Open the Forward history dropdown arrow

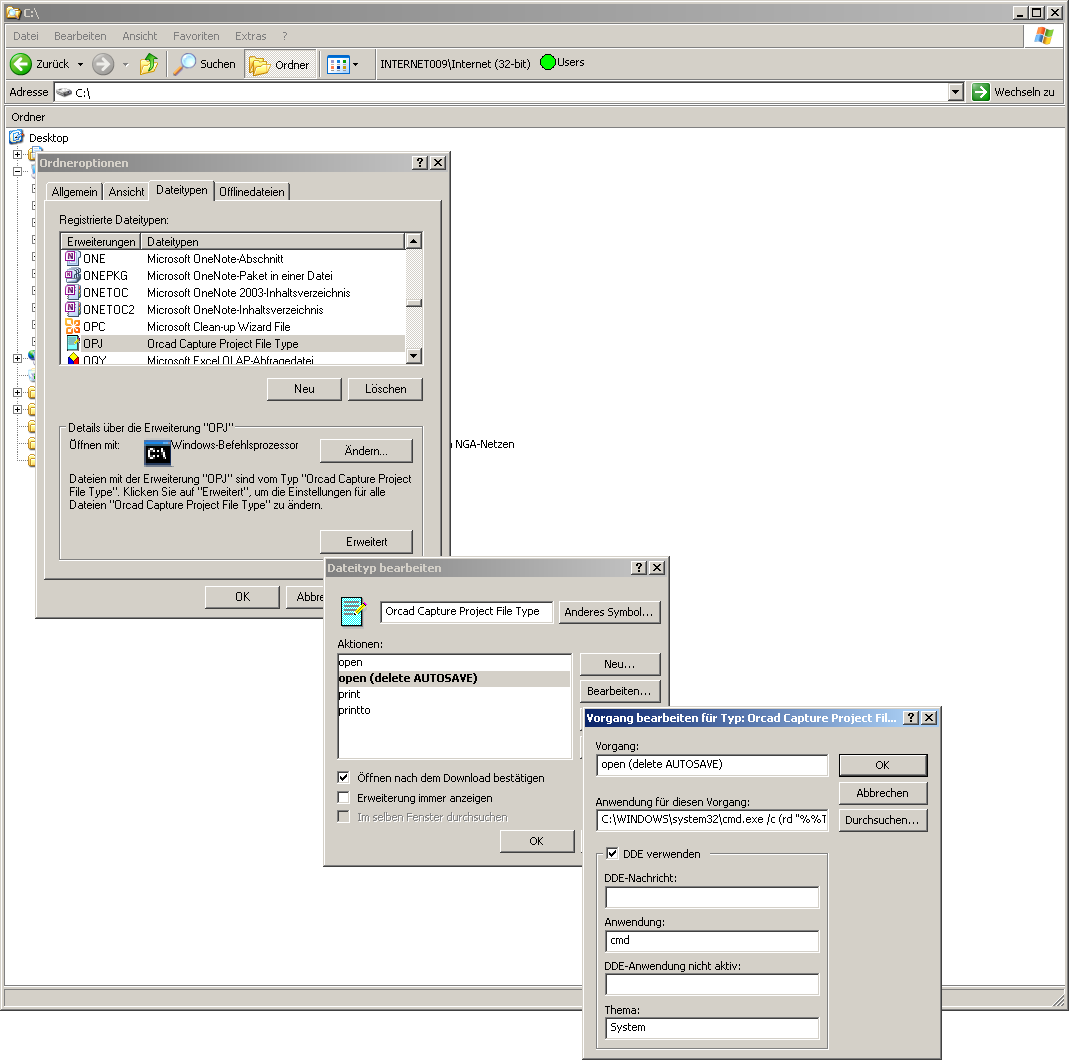point(125,65)
